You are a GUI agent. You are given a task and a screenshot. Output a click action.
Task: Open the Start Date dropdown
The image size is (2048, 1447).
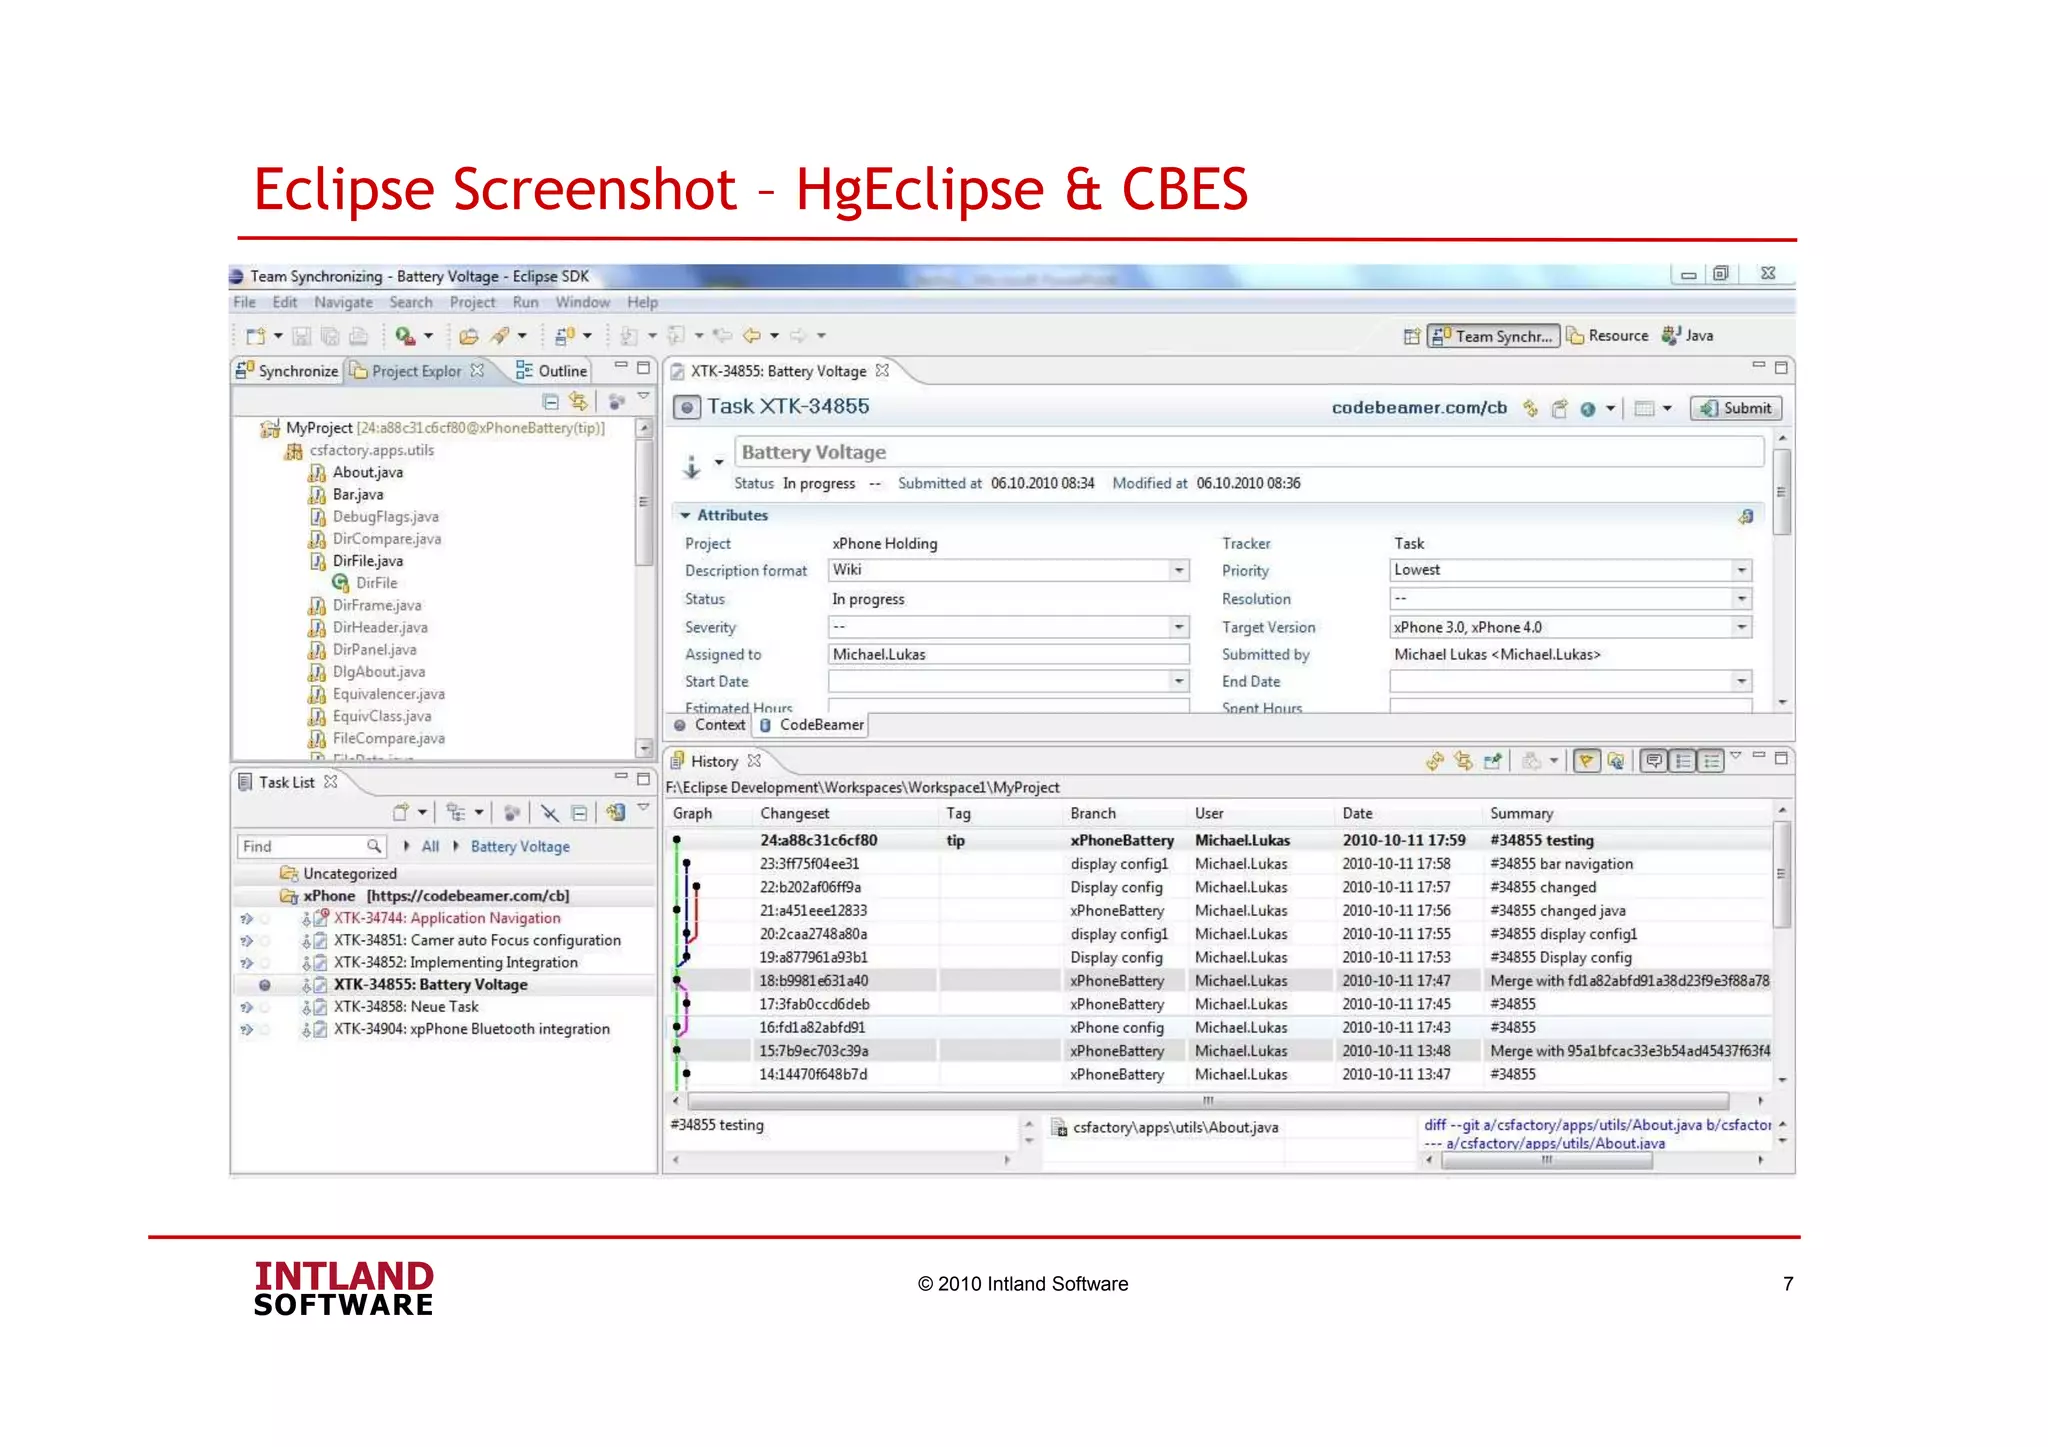click(x=1179, y=681)
